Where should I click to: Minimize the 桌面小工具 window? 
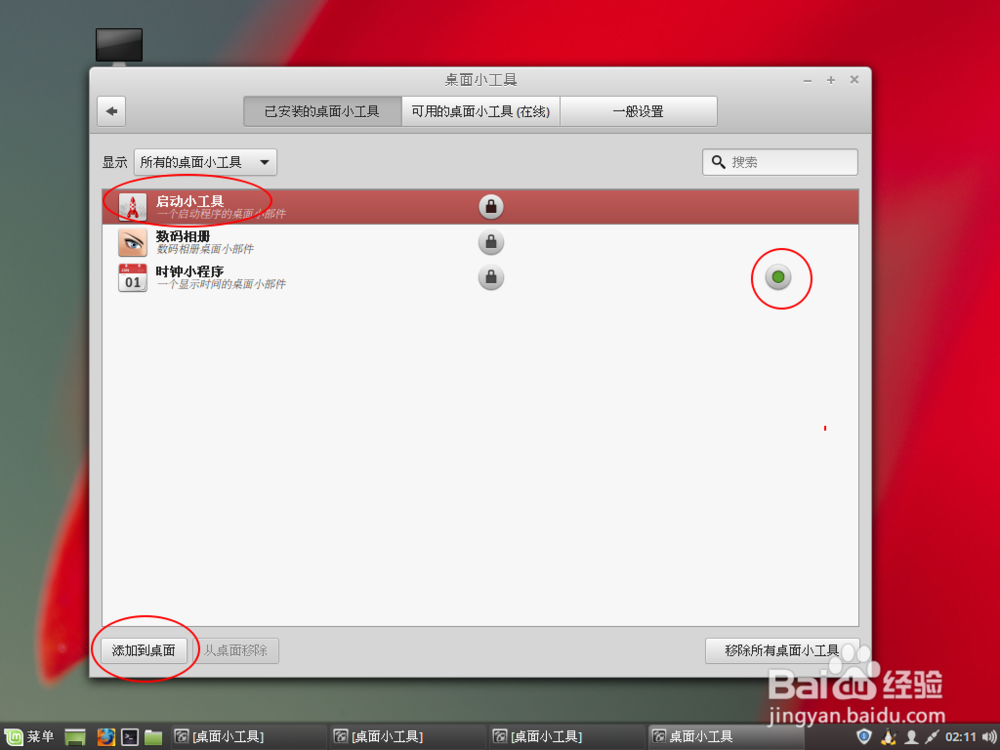[807, 80]
